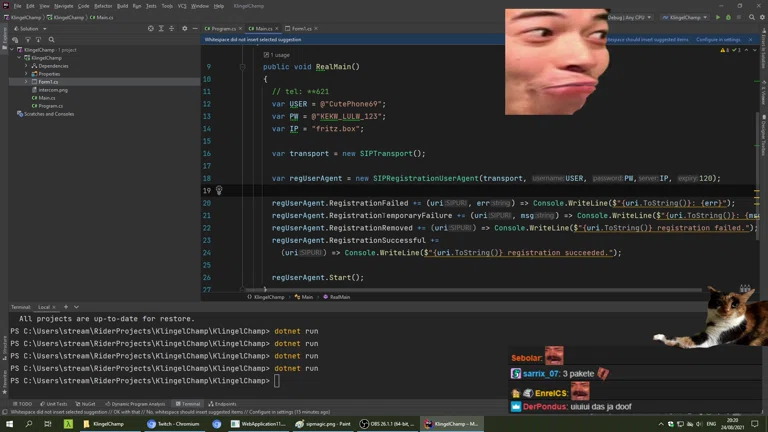
Task: Open KlingelChamp run configuration dropdown
Action: click(x=685, y=17)
